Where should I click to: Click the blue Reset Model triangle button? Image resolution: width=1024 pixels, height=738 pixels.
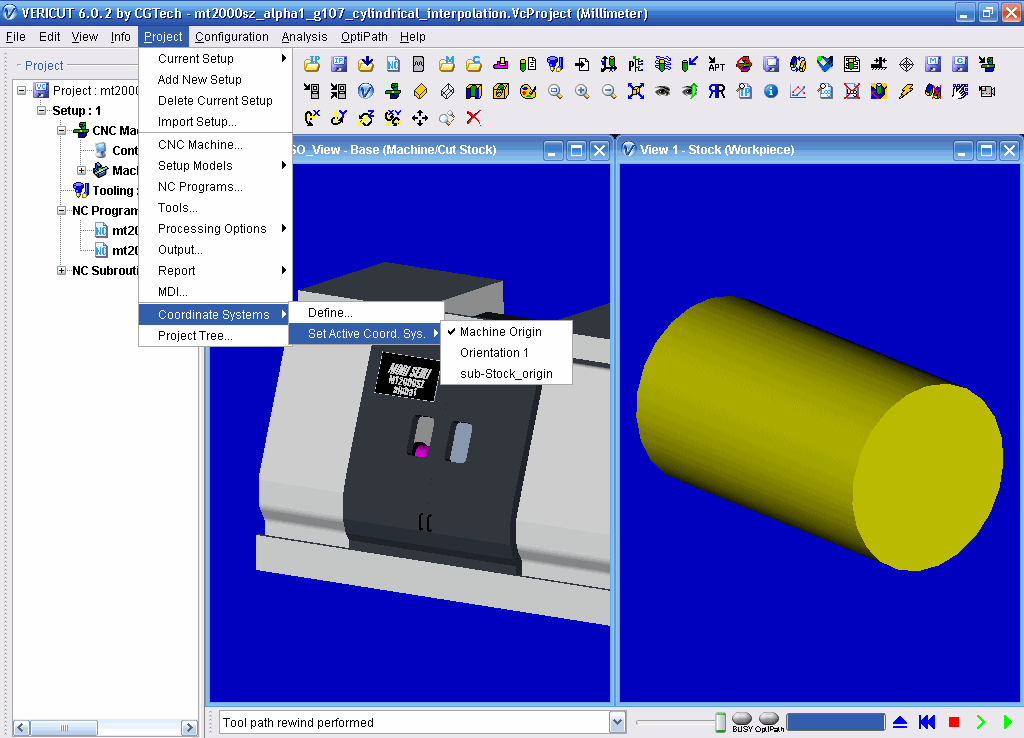click(900, 722)
